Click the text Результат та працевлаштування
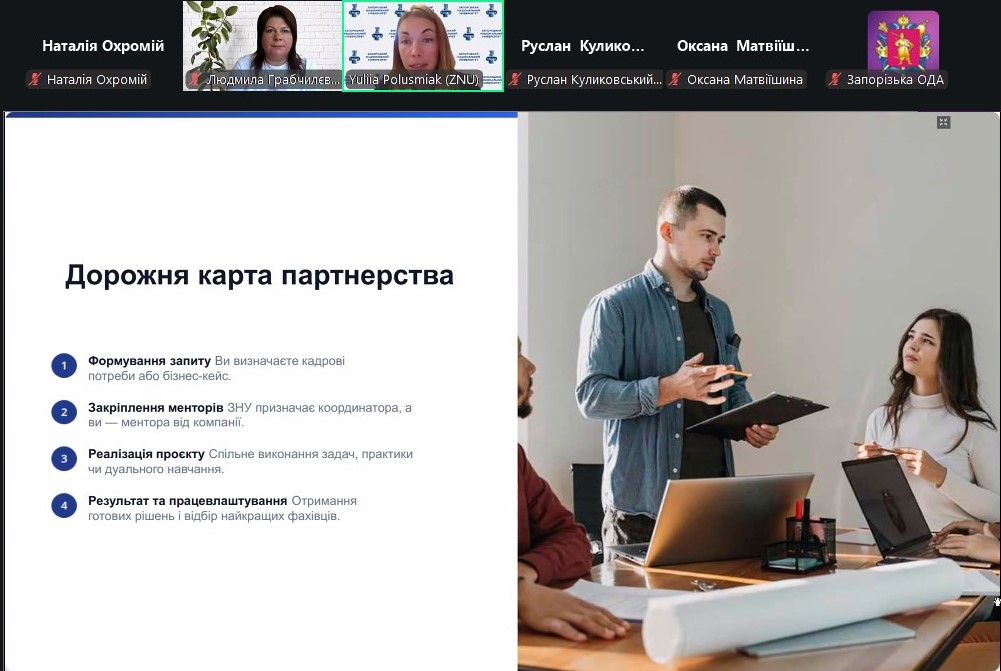 click(x=188, y=501)
